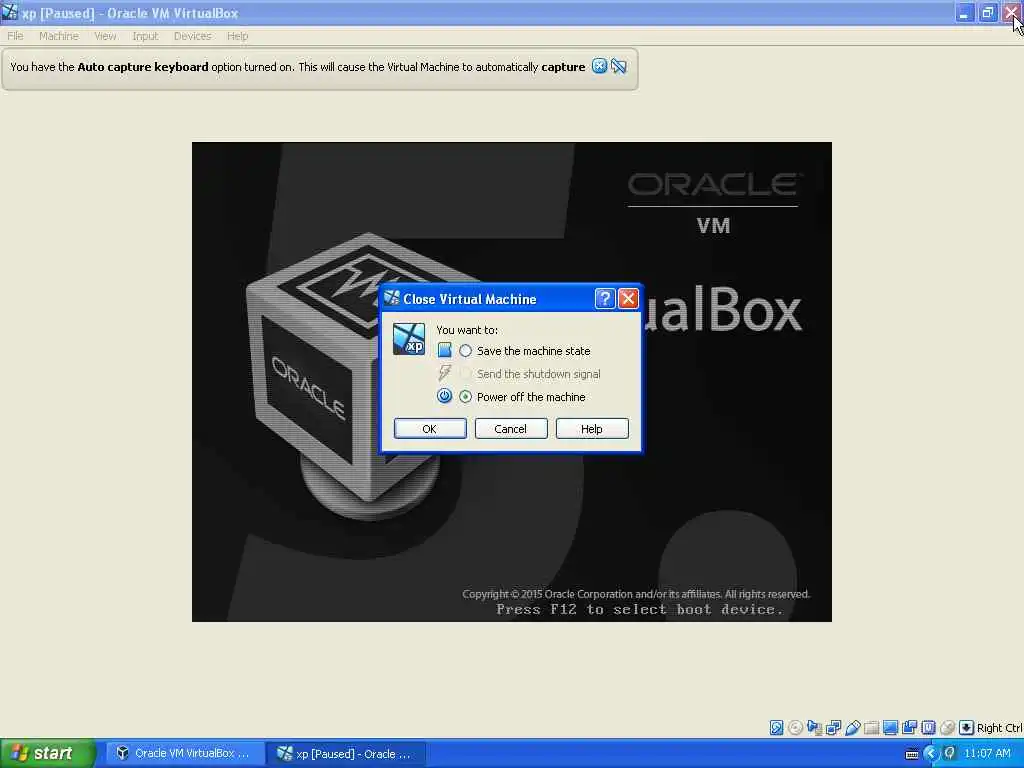Viewport: 1024px width, 768px height.
Task: Click the don't-show-again icon on the keyboard notification
Action: 619,66
